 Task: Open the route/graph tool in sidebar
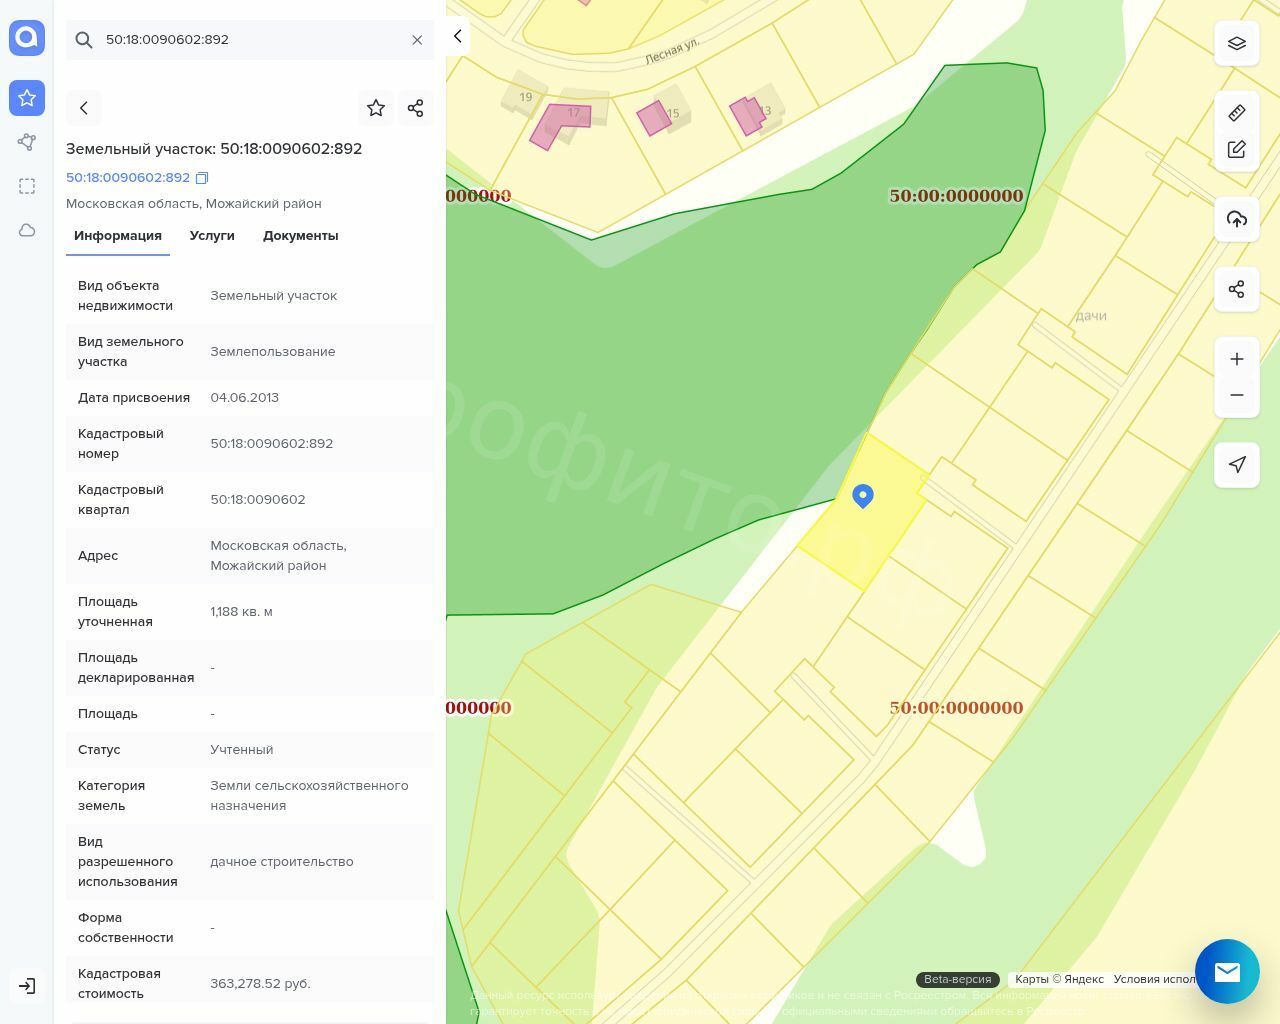[x=27, y=142]
